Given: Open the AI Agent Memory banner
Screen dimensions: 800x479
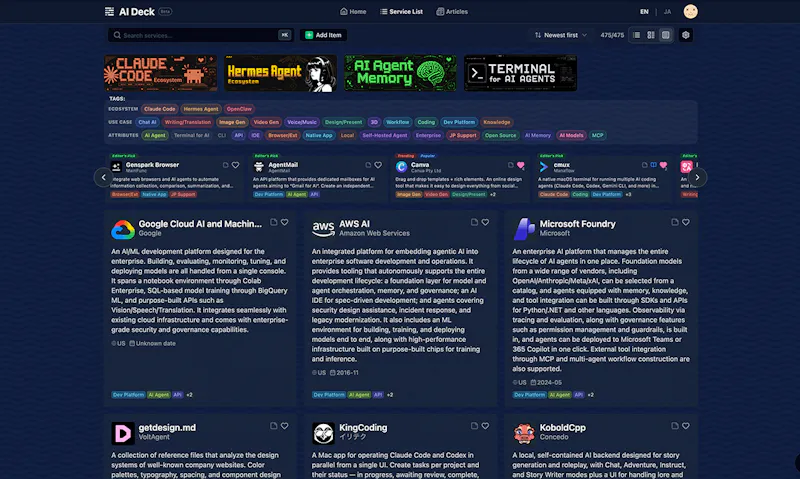Looking at the screenshot, I should coord(401,73).
